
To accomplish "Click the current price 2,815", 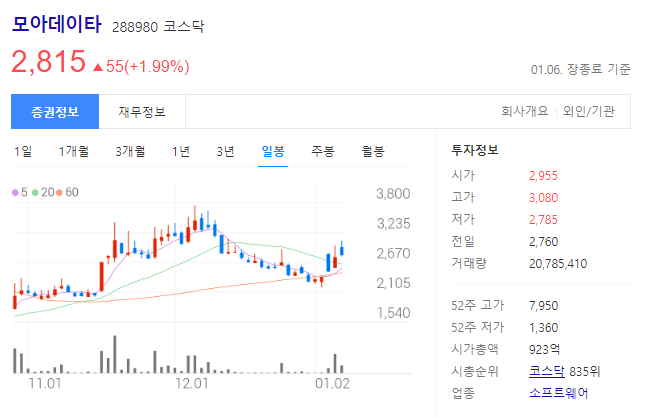I will pos(49,61).
